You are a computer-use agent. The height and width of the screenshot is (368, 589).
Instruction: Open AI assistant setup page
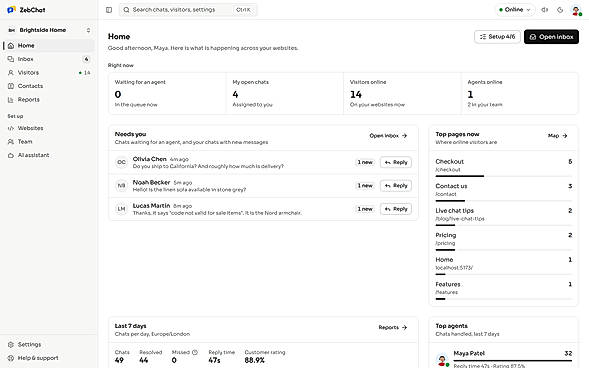tap(49, 155)
